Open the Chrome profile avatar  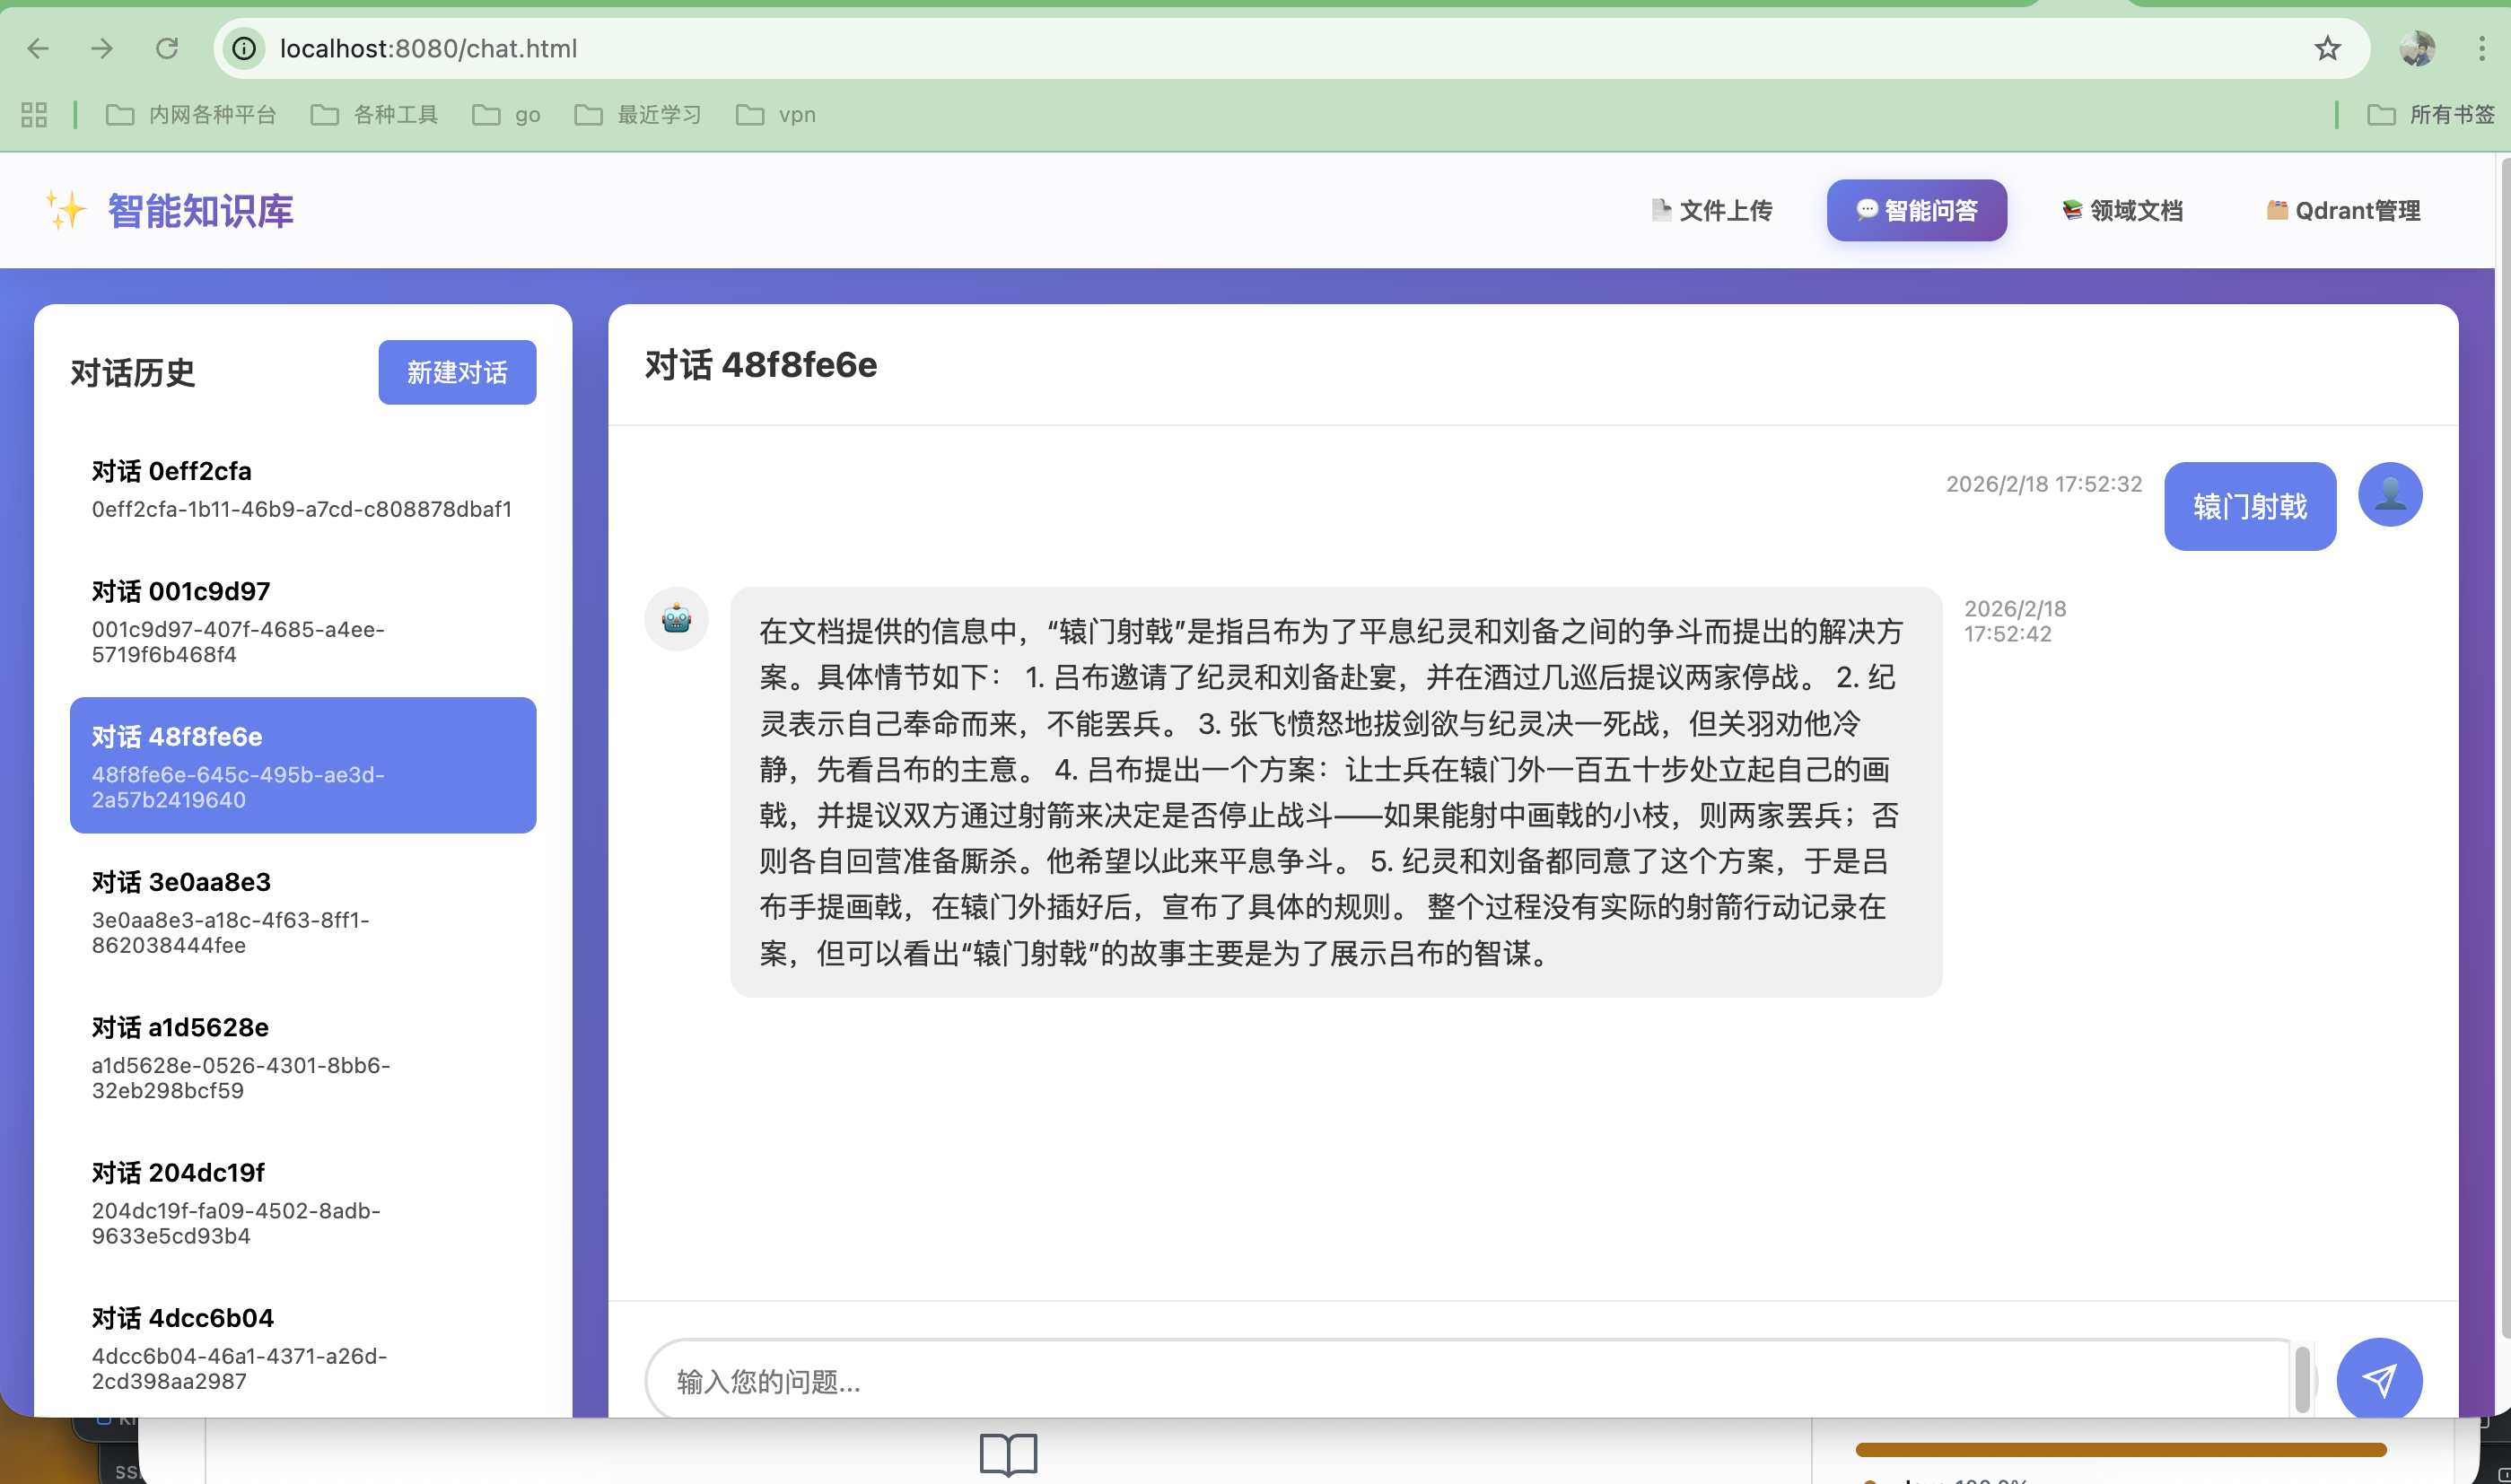[2416, 48]
